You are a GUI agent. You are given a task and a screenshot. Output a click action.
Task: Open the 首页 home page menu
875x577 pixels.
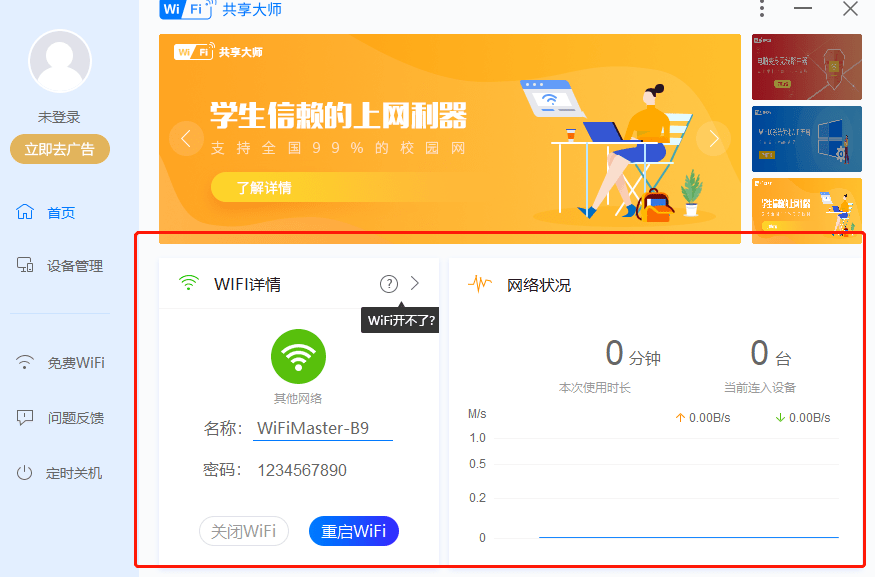coord(61,213)
